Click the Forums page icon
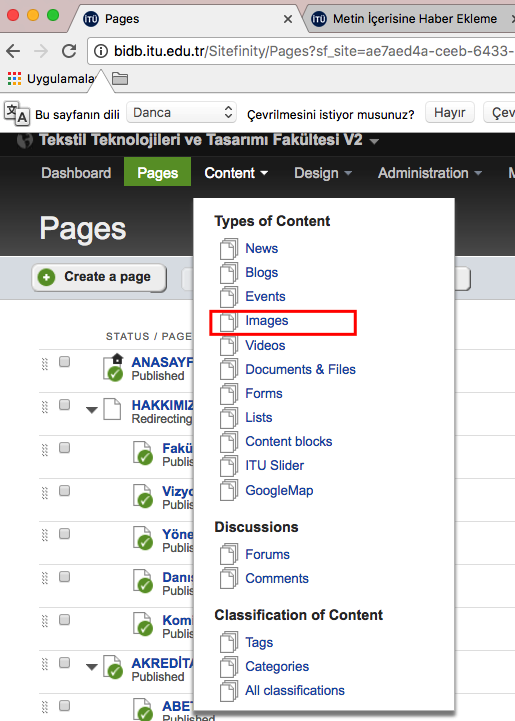 pos(229,554)
